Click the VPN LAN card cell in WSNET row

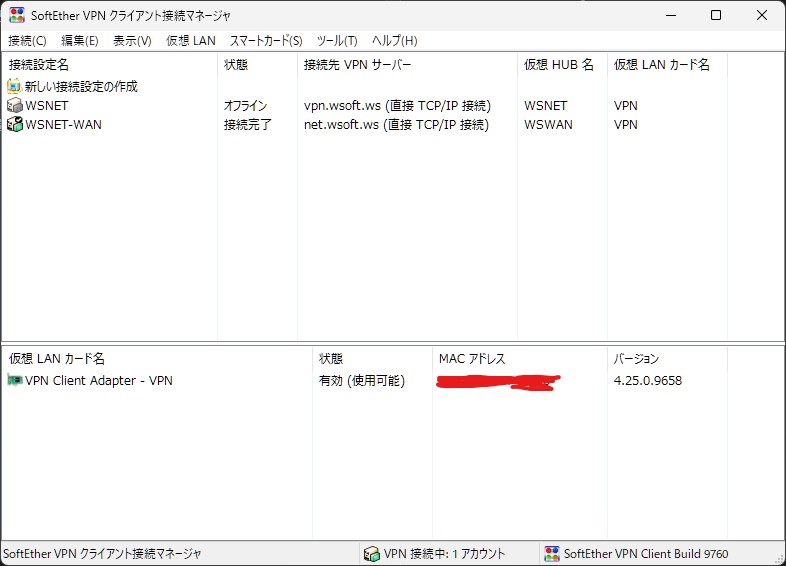click(x=626, y=105)
